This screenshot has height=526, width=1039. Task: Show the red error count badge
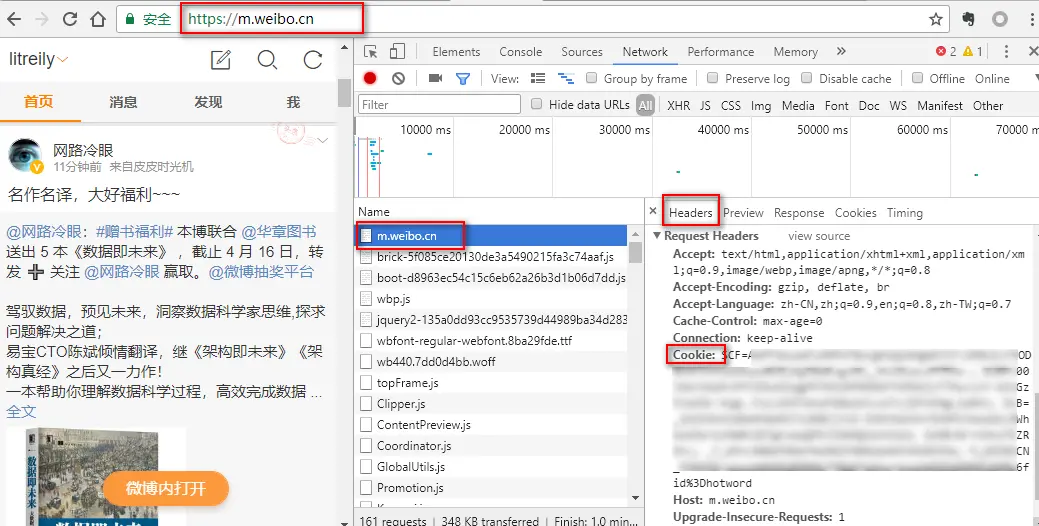[x=946, y=52]
